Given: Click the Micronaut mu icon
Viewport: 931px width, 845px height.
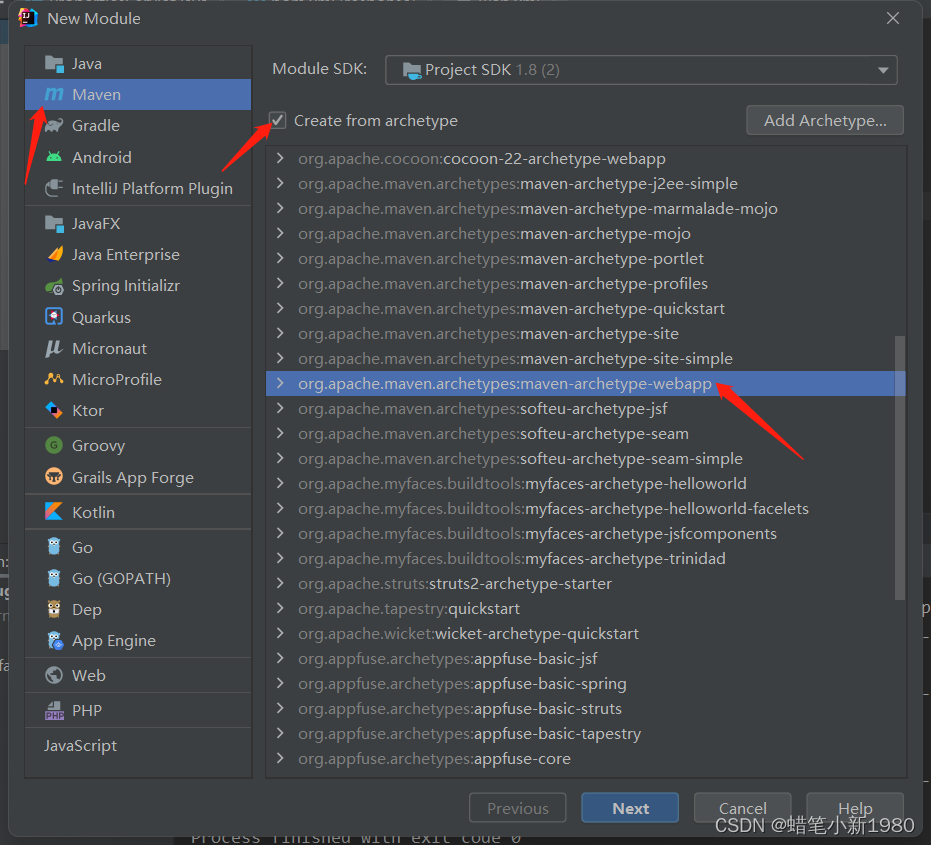Looking at the screenshot, I should point(54,348).
